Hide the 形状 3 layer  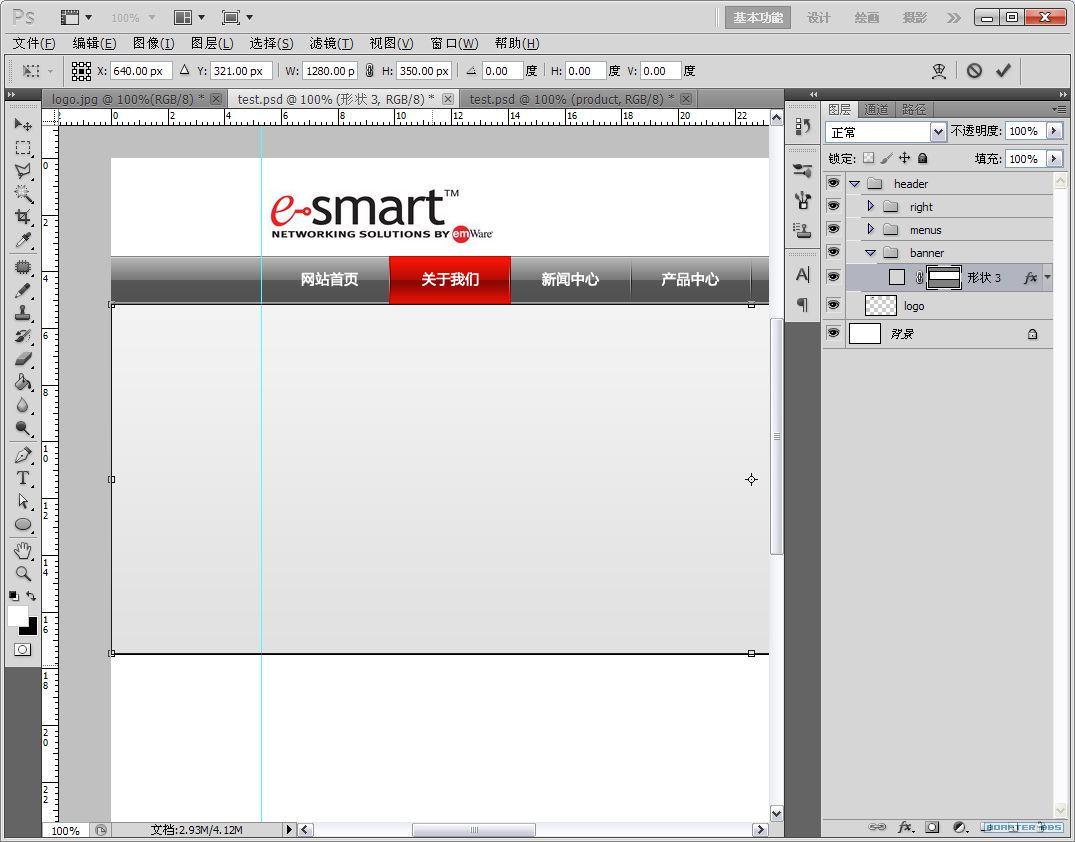834,277
